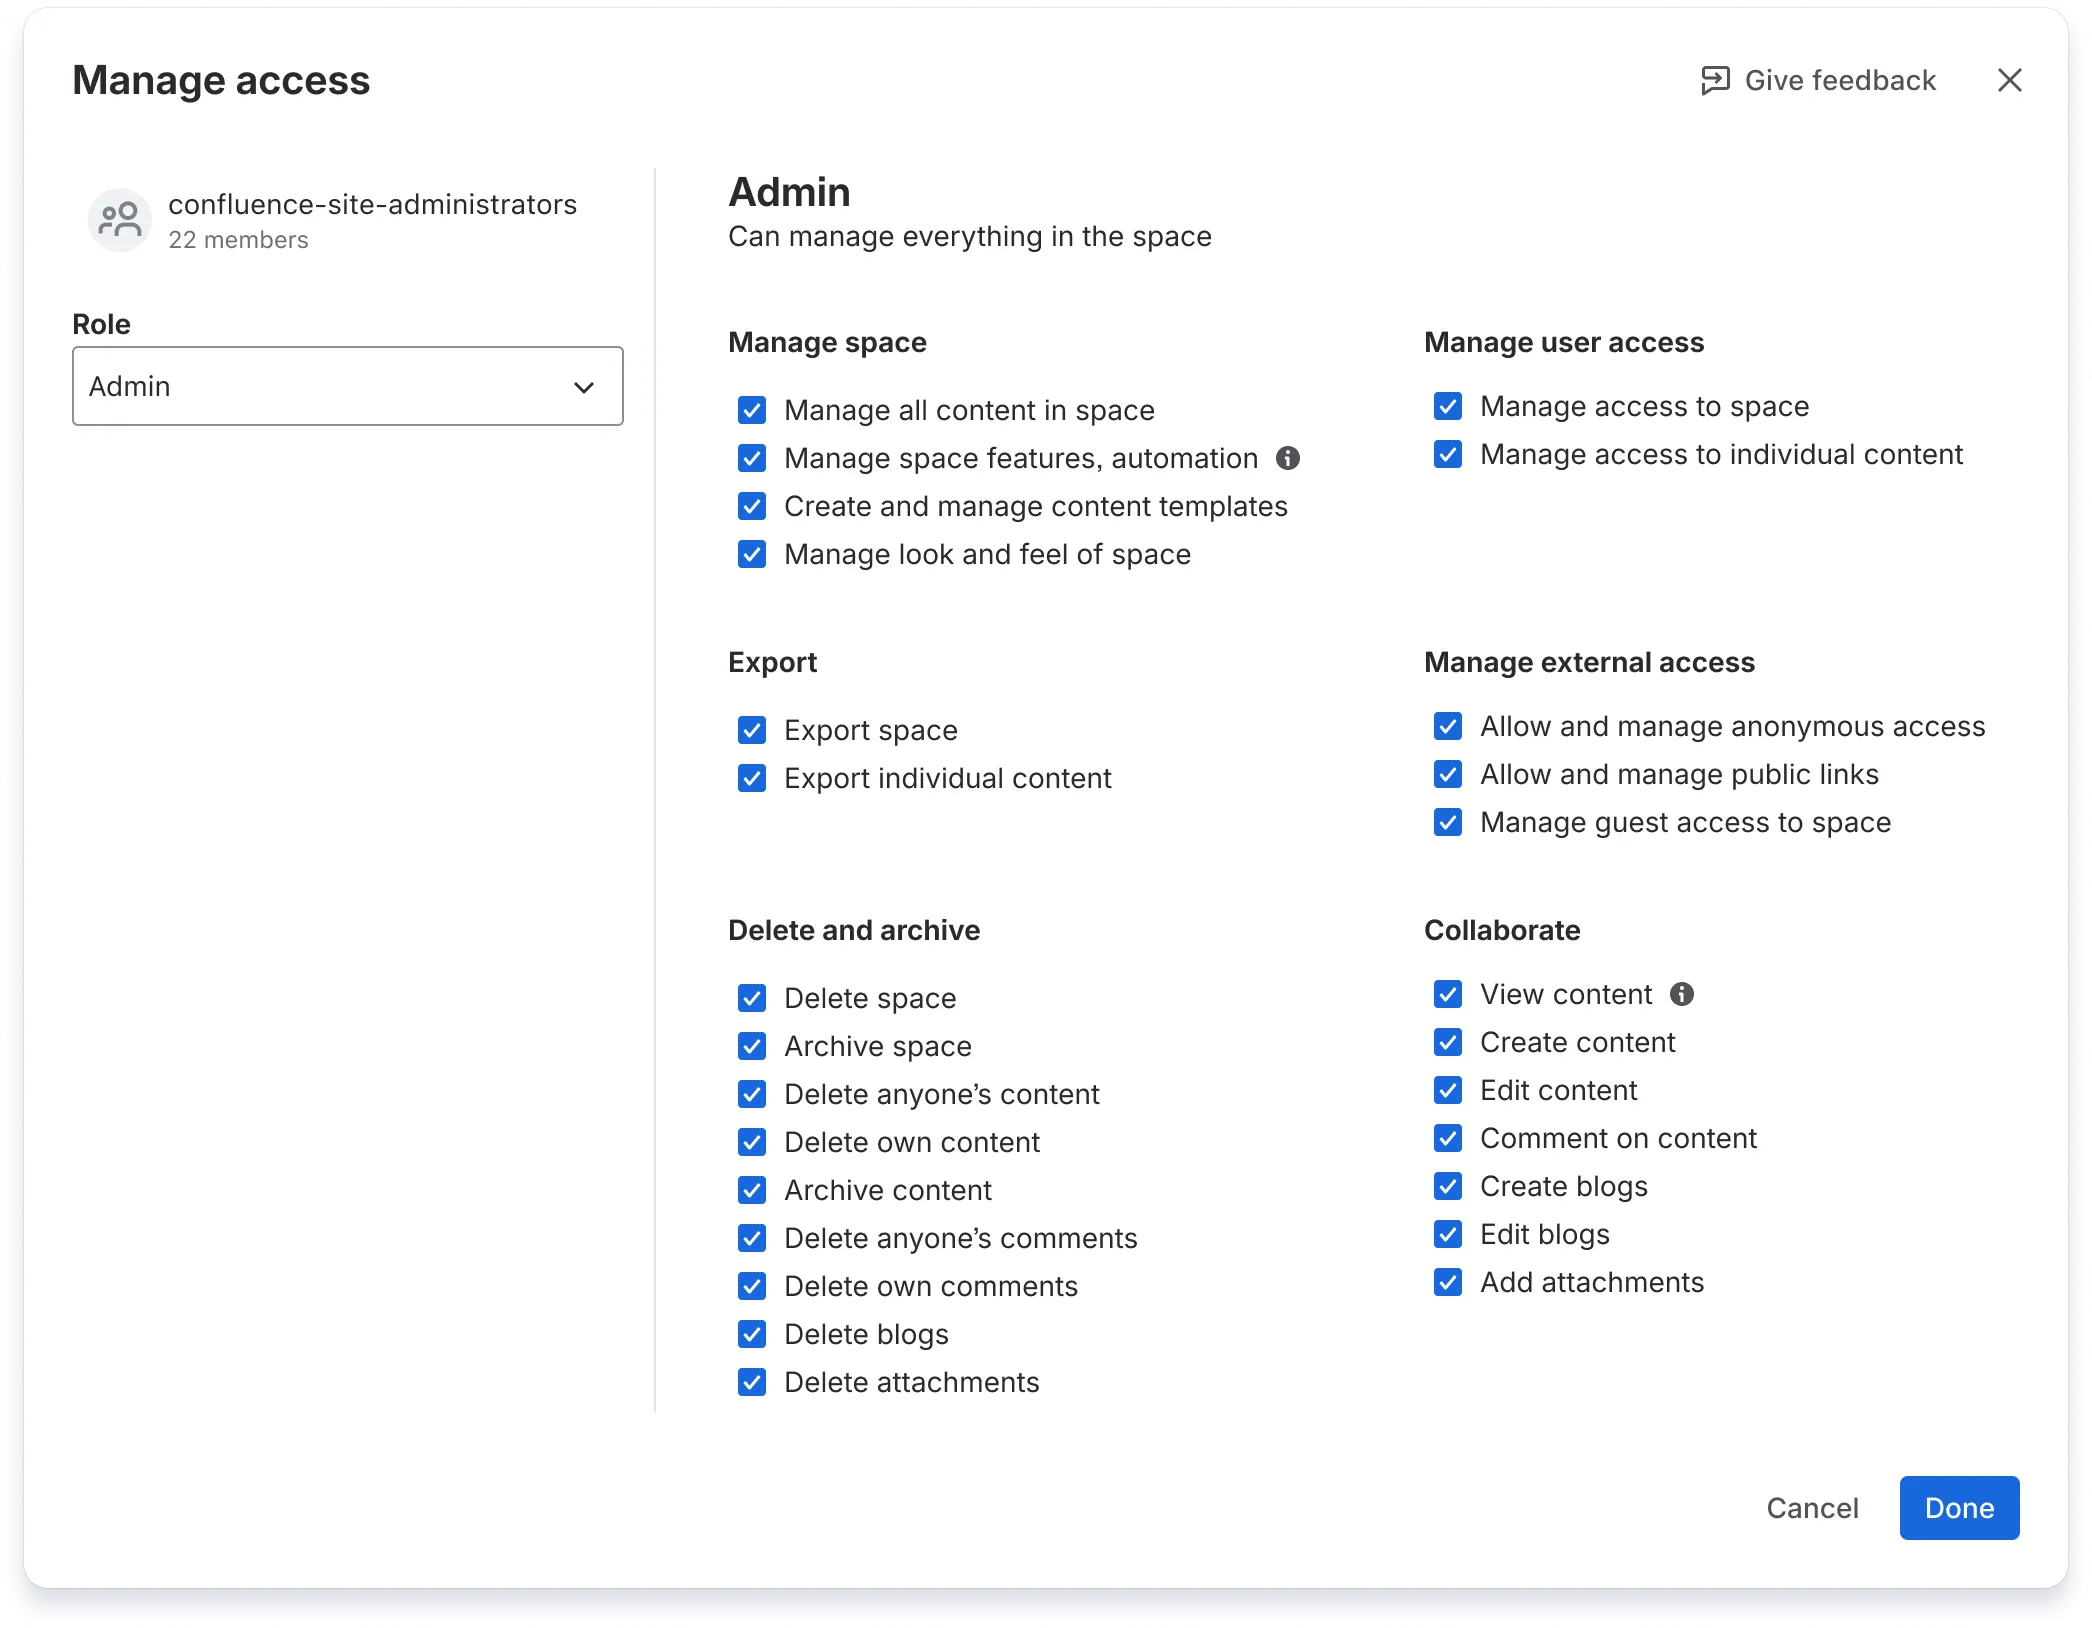Toggle Add attachments checkbox
2092x1628 pixels.
click(x=1448, y=1282)
